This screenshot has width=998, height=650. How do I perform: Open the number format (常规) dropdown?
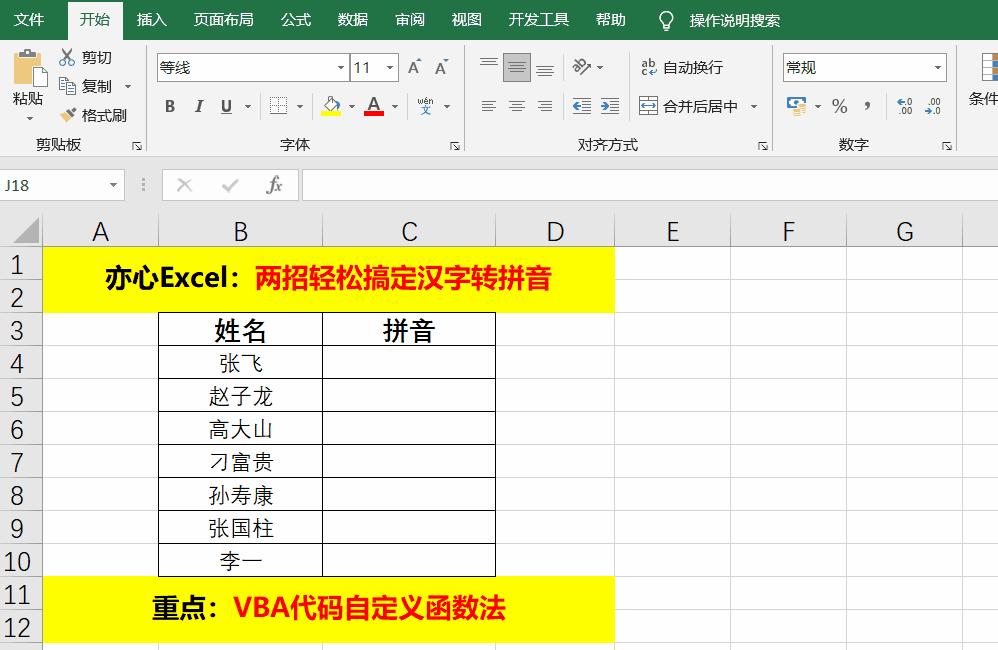[937, 67]
